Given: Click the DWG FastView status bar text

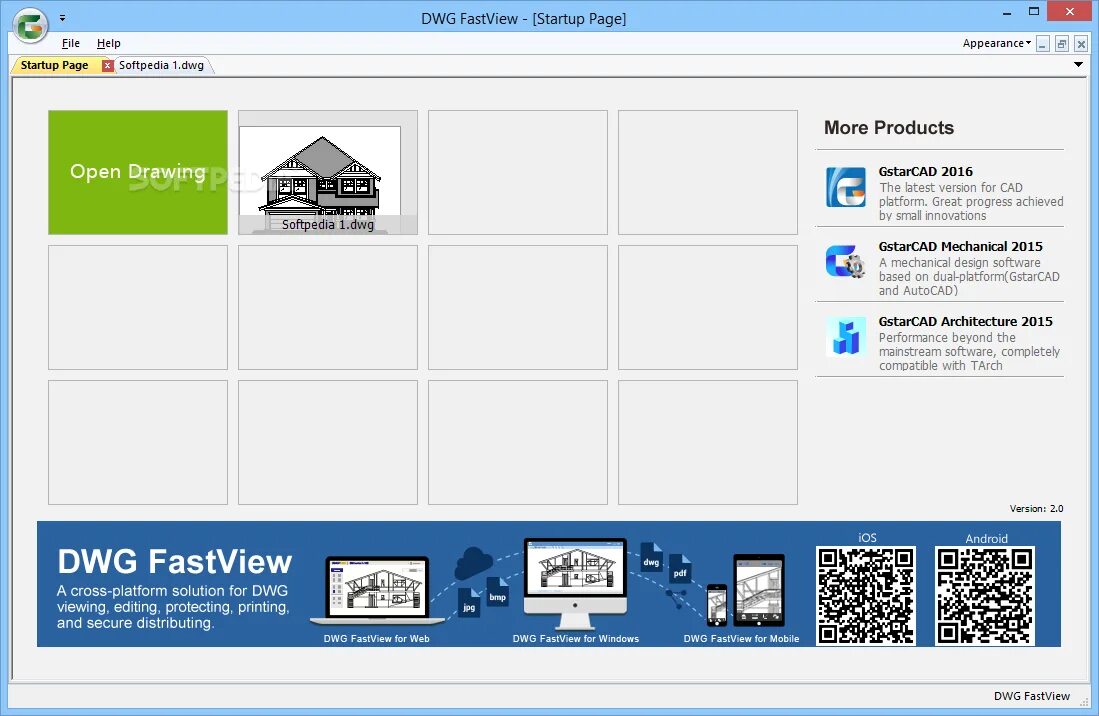Looking at the screenshot, I should coord(1032,696).
